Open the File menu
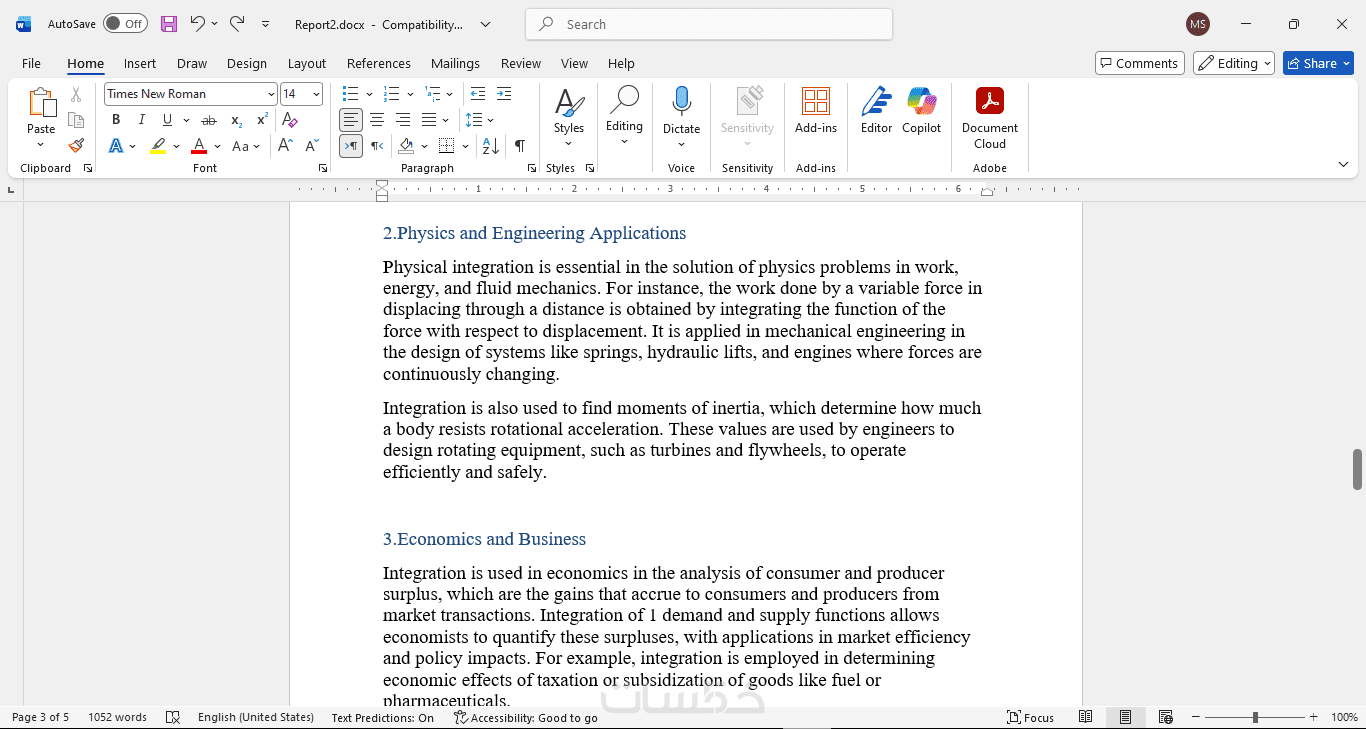The image size is (1366, 729). pos(31,63)
